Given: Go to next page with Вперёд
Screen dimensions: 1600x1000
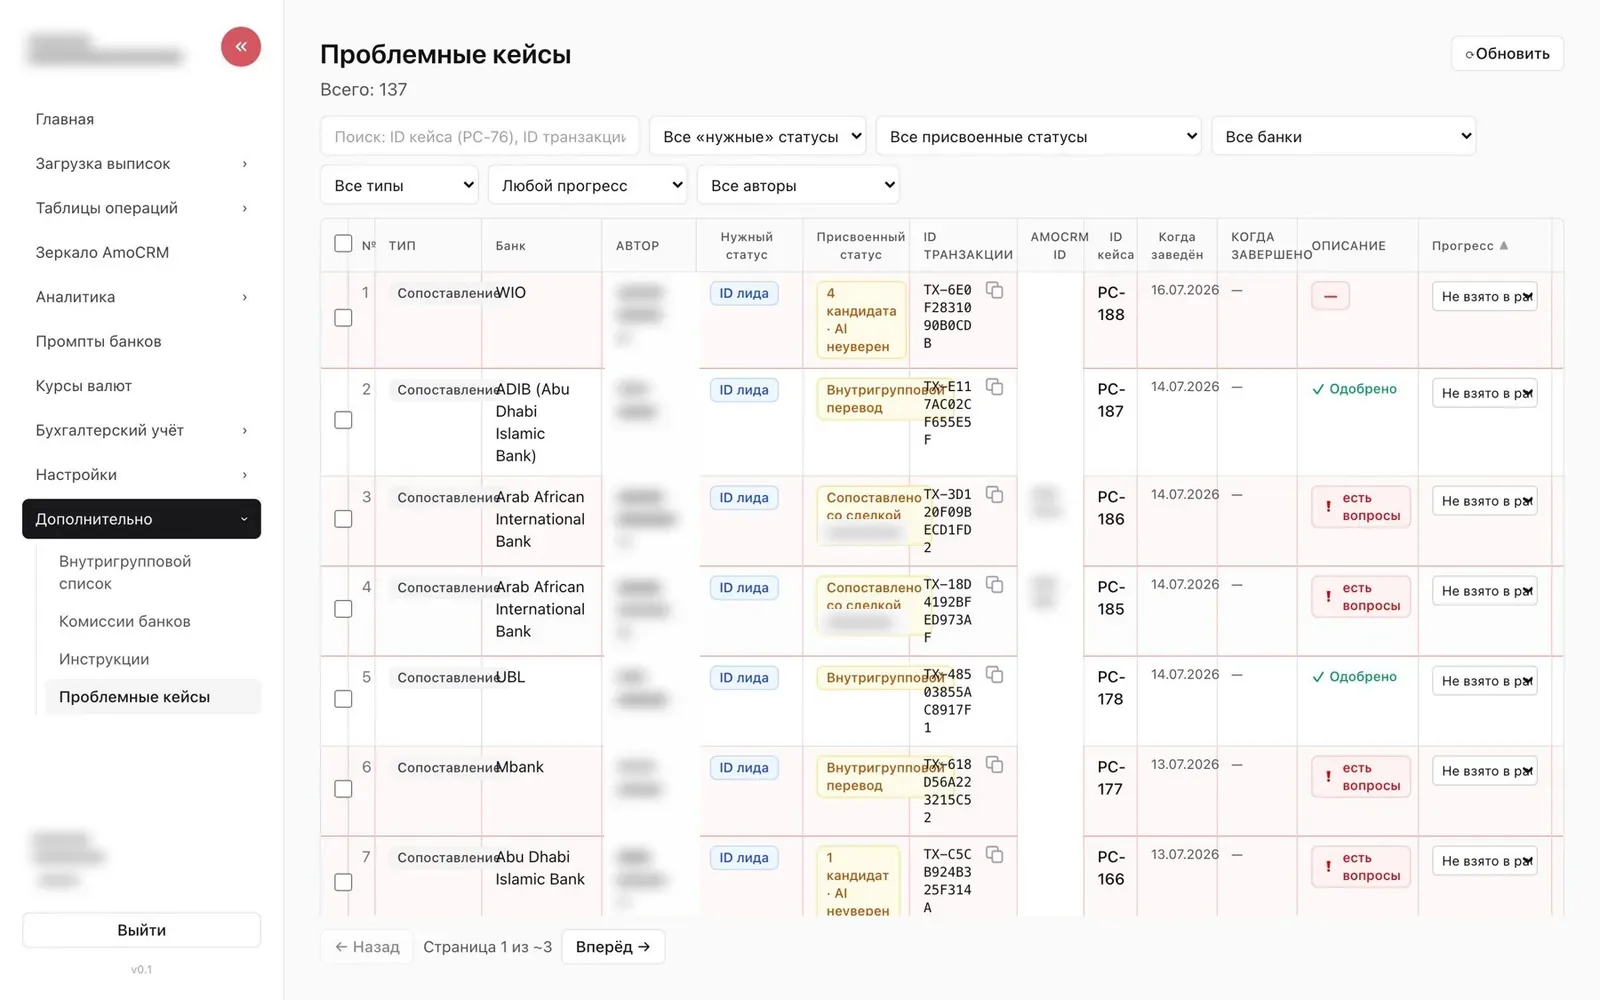Looking at the screenshot, I should point(613,947).
